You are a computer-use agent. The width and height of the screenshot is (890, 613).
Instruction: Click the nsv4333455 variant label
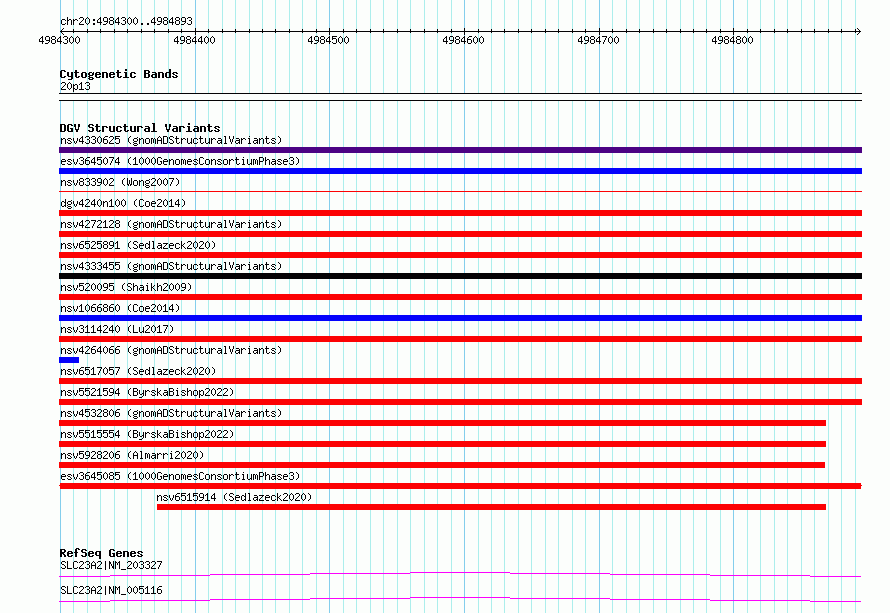[171, 266]
